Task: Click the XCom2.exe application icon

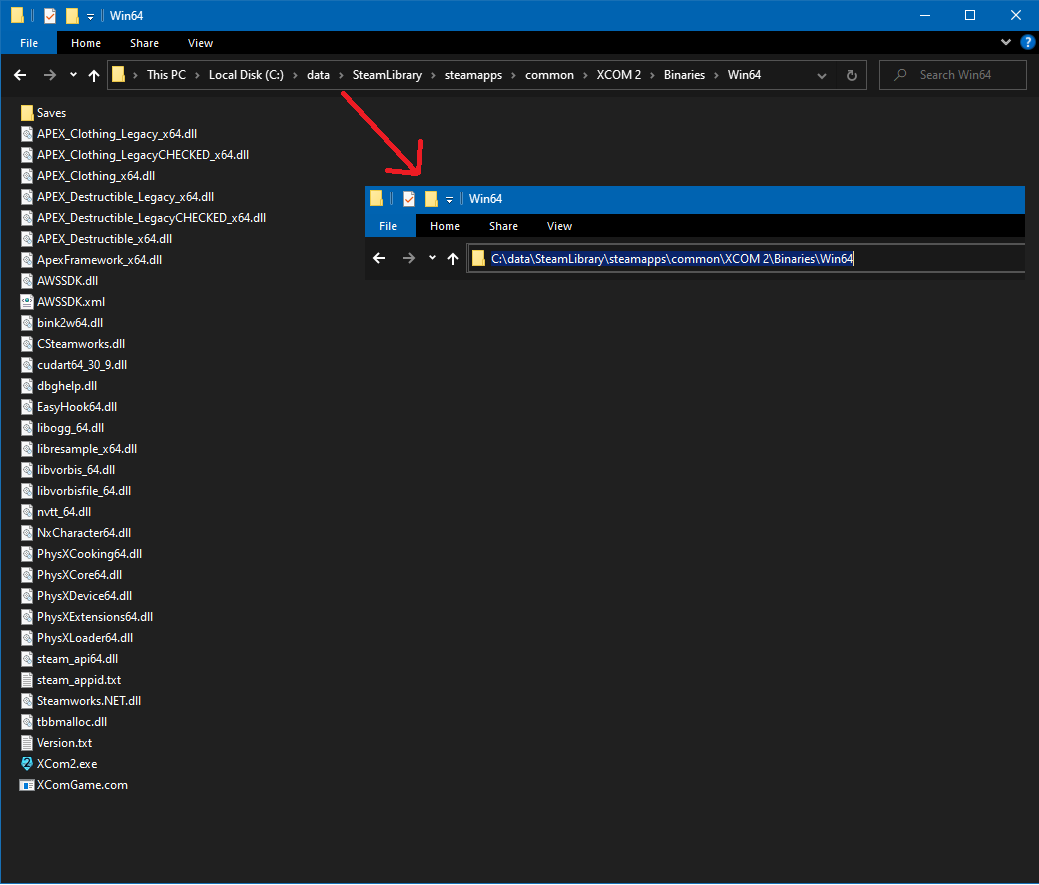Action: tap(27, 764)
